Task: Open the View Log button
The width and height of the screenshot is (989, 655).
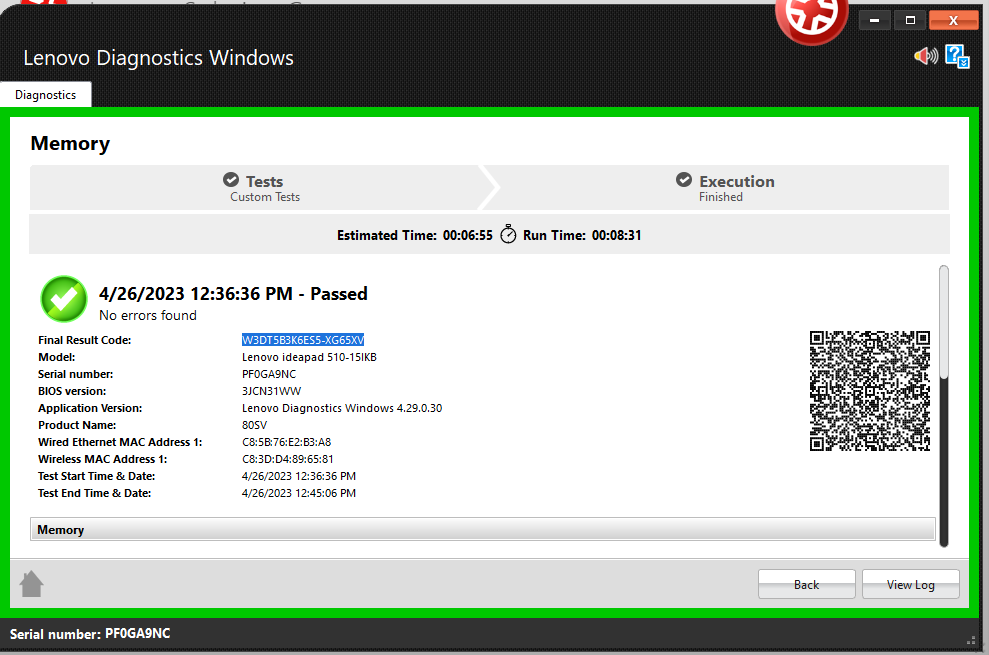Action: click(x=911, y=584)
